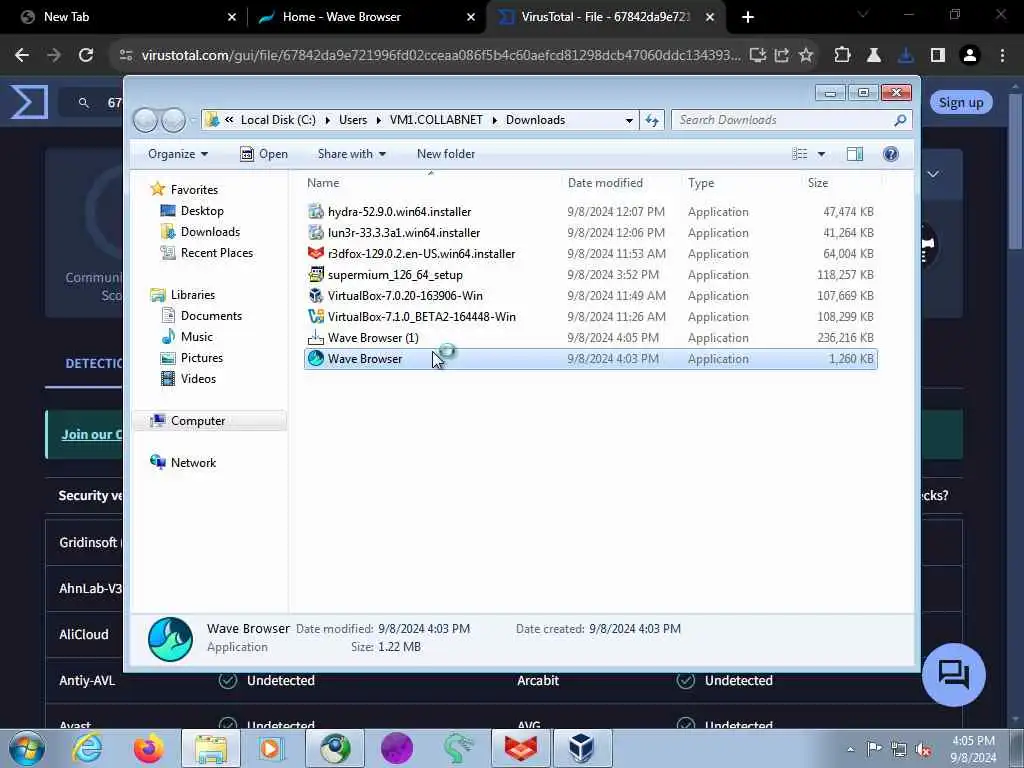Expand the address bar history dropdown arrow
Image resolution: width=1024 pixels, height=768 pixels.
tap(629, 120)
